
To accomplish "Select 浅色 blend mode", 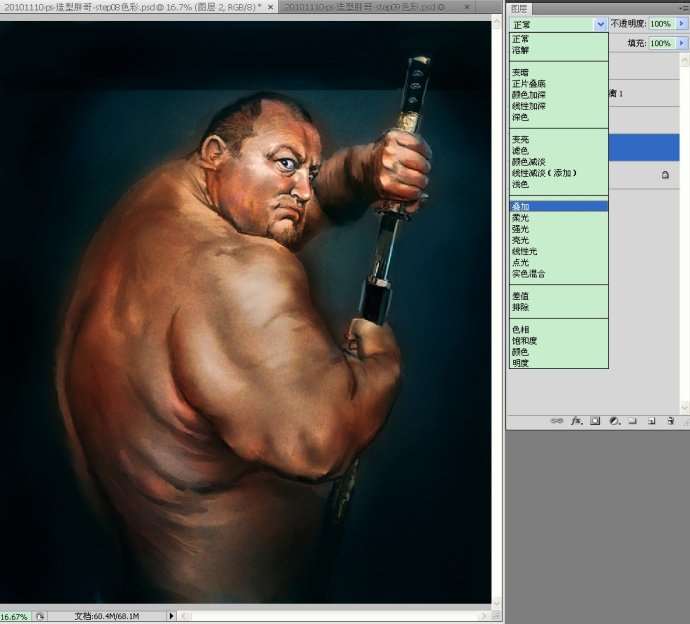I will coord(559,184).
